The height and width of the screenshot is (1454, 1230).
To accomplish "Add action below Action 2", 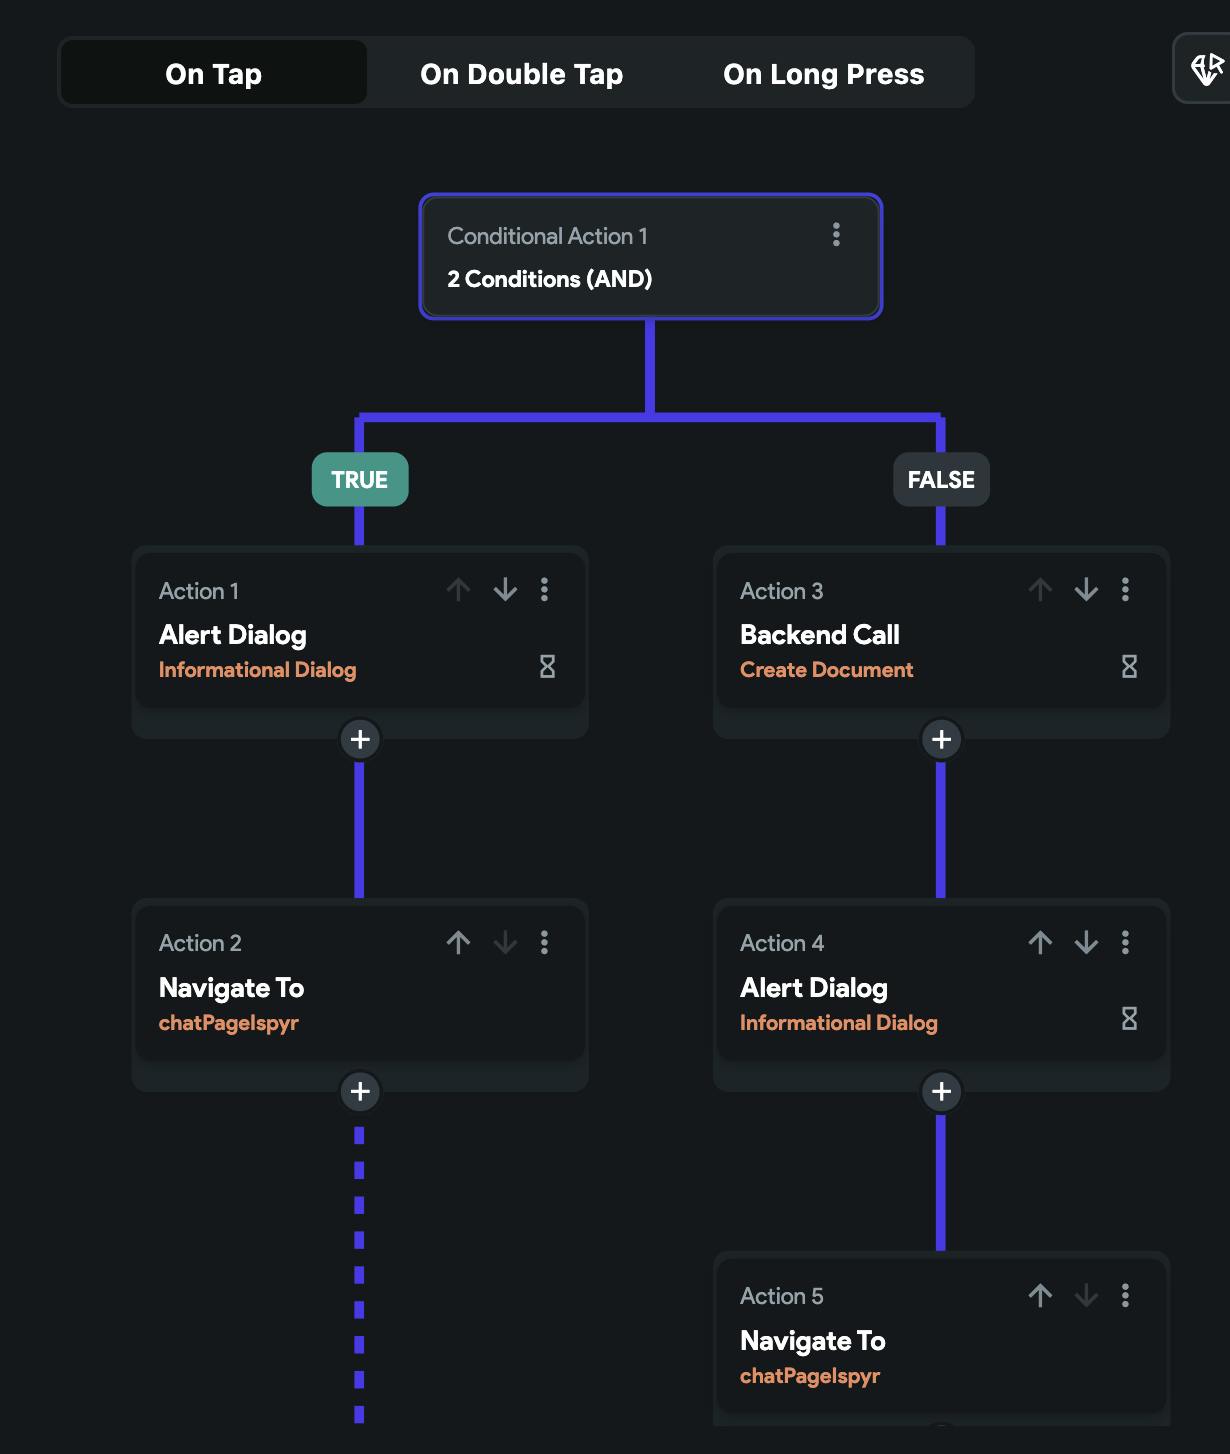I will (360, 1091).
